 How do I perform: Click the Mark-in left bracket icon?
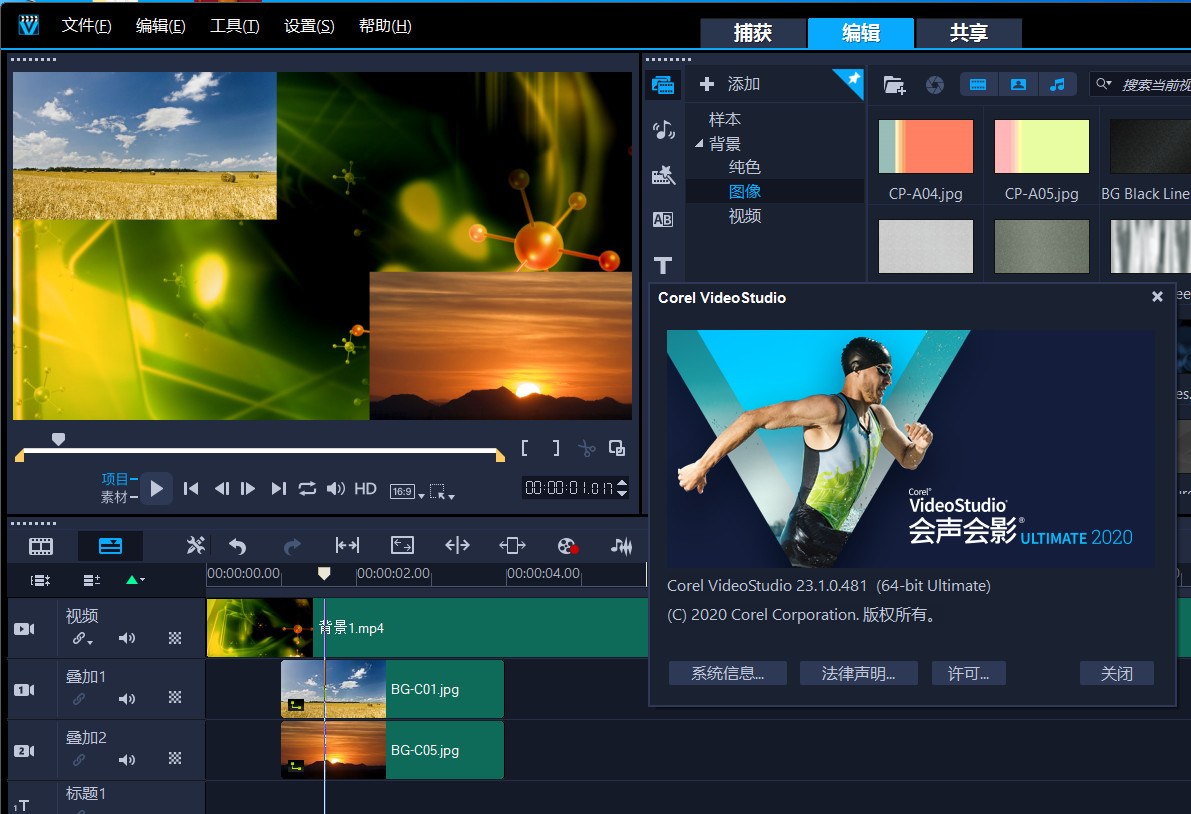(525, 448)
